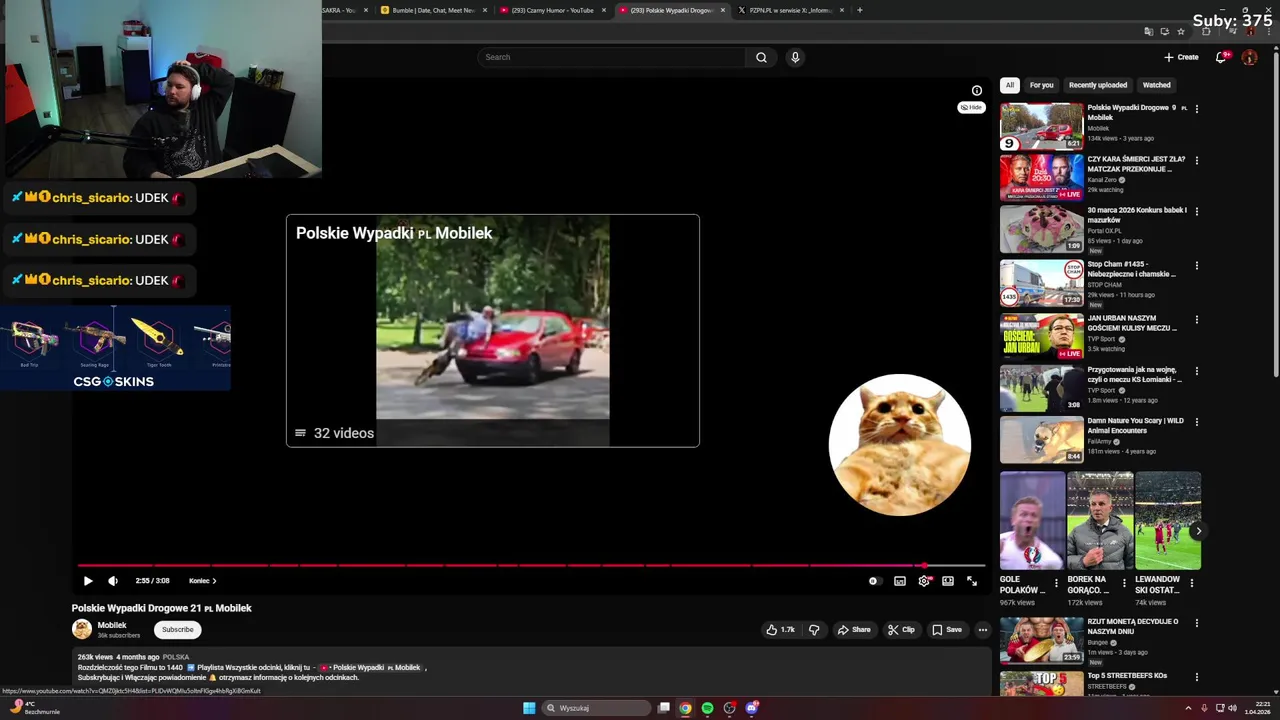Toggle subtitles/closed captions button
The width and height of the screenshot is (1280, 720).
(900, 581)
